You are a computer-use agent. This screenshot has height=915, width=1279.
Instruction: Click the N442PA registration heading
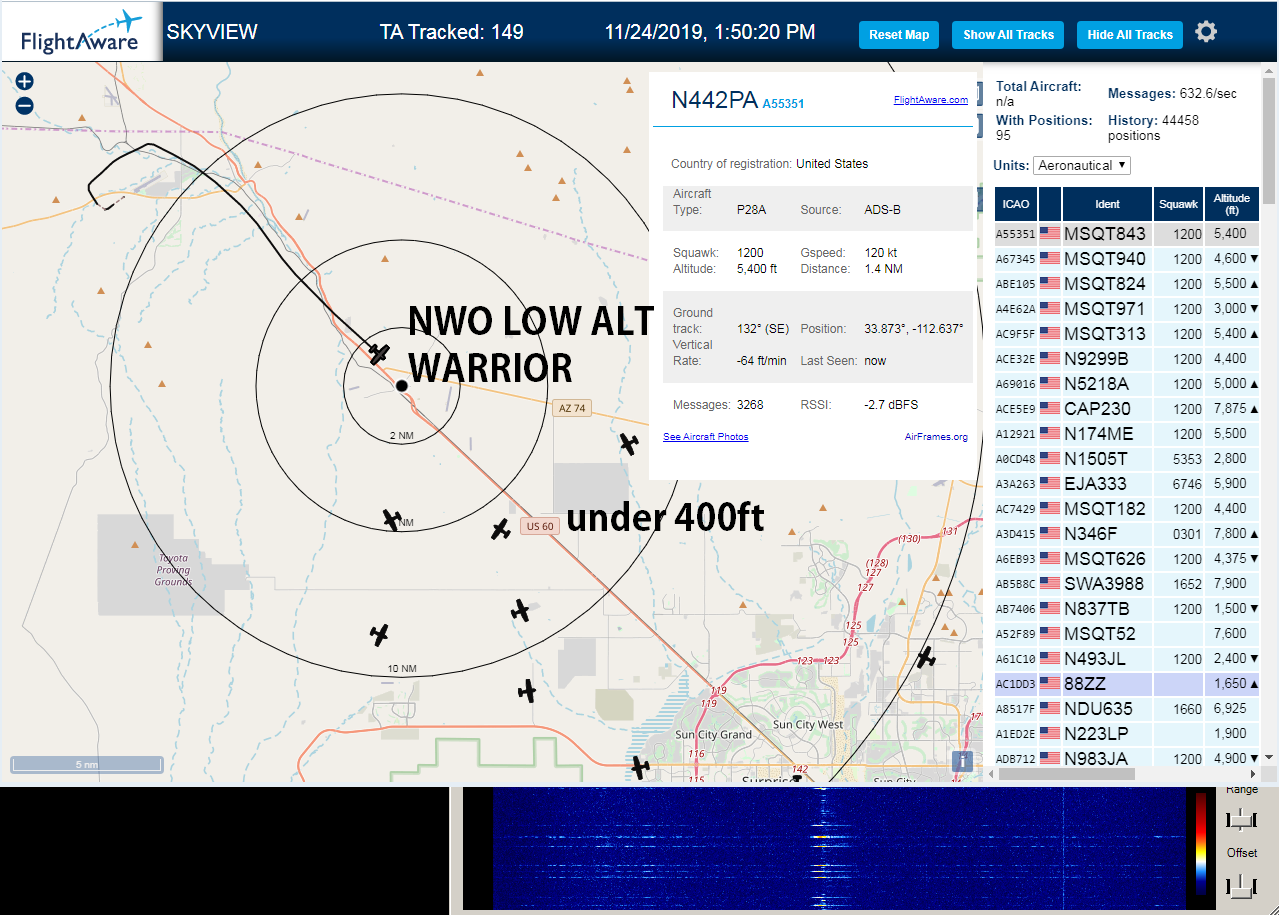tap(714, 100)
